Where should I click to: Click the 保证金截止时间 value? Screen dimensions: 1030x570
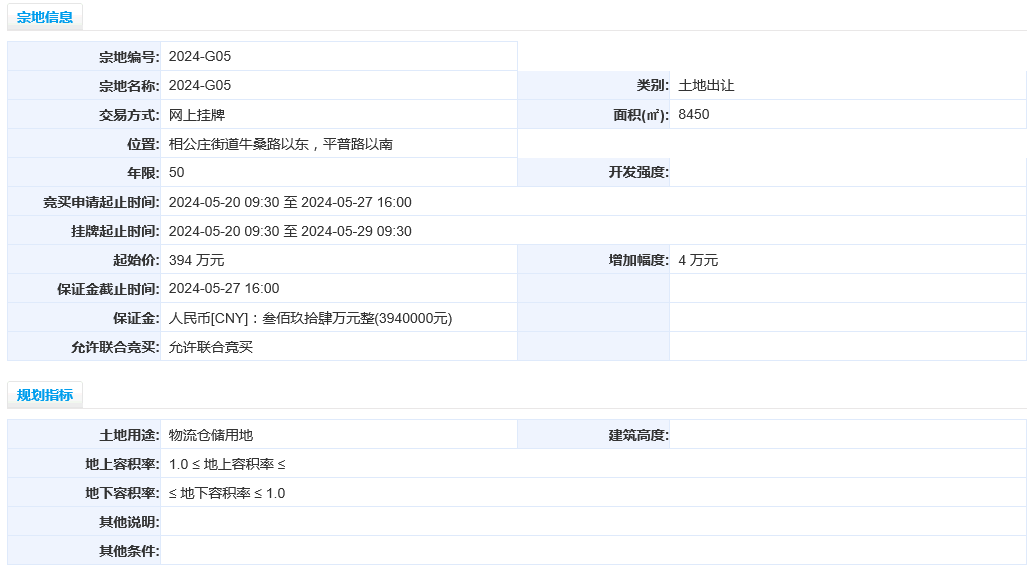[x=224, y=288]
